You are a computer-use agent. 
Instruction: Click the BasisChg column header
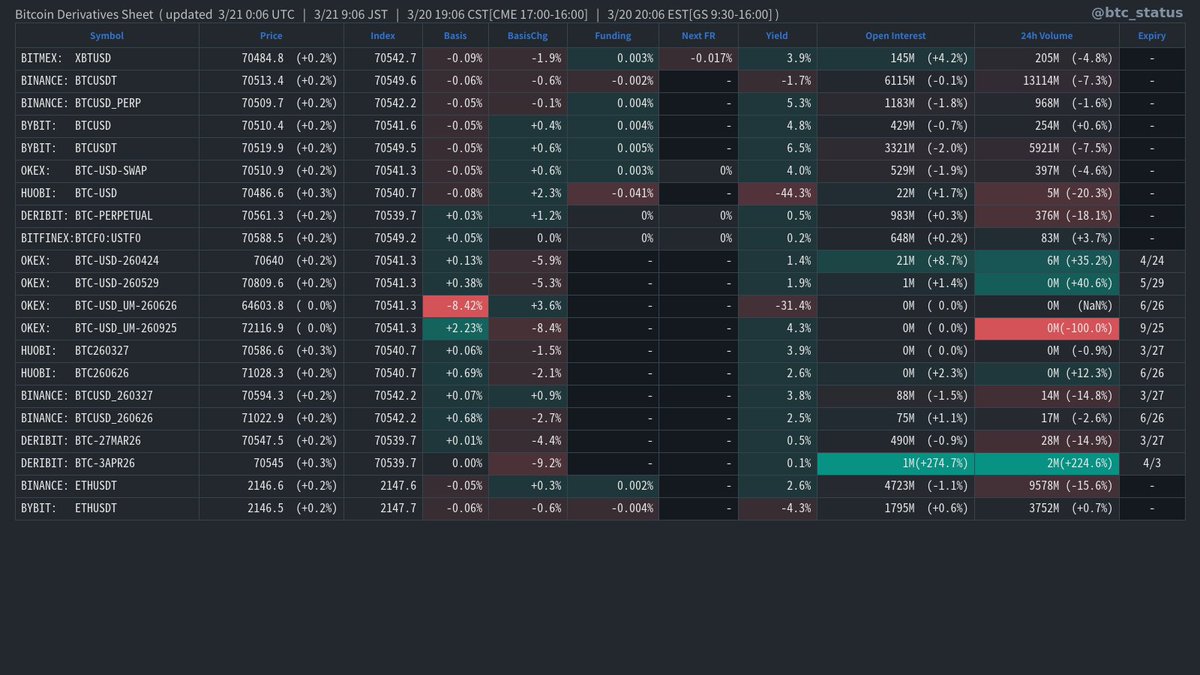point(528,35)
